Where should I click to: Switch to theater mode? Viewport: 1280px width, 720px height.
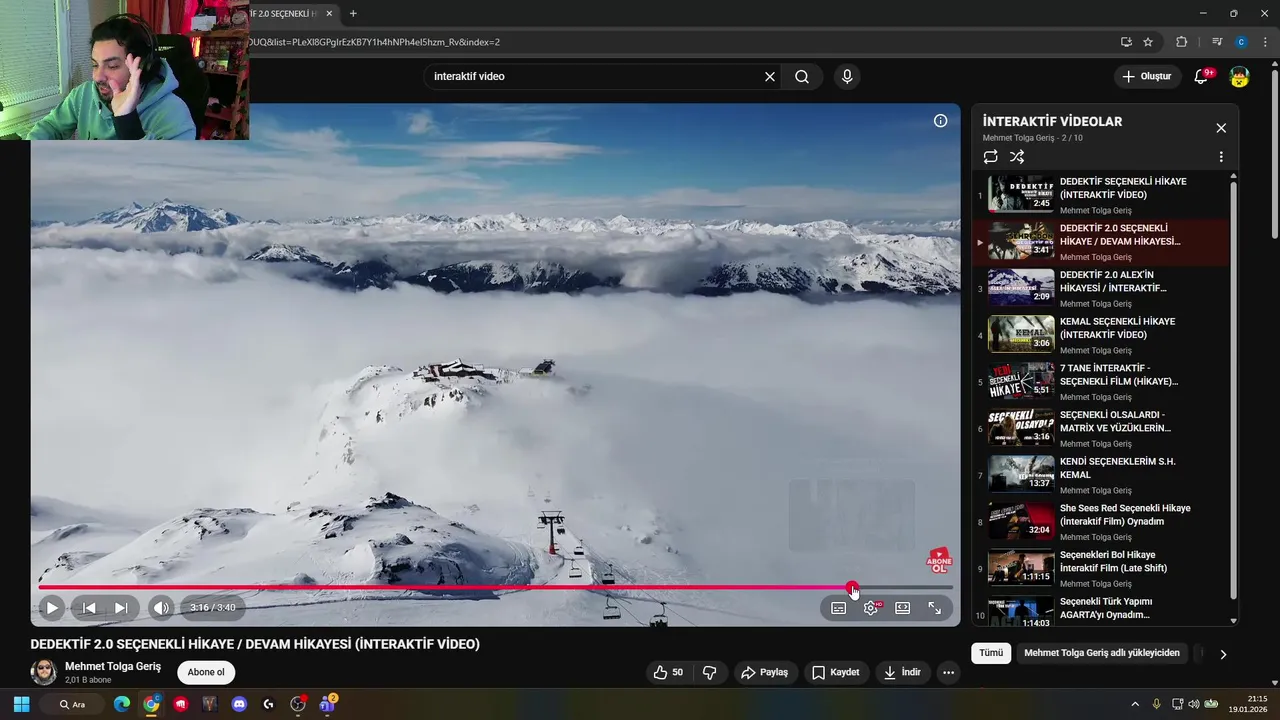[902, 608]
